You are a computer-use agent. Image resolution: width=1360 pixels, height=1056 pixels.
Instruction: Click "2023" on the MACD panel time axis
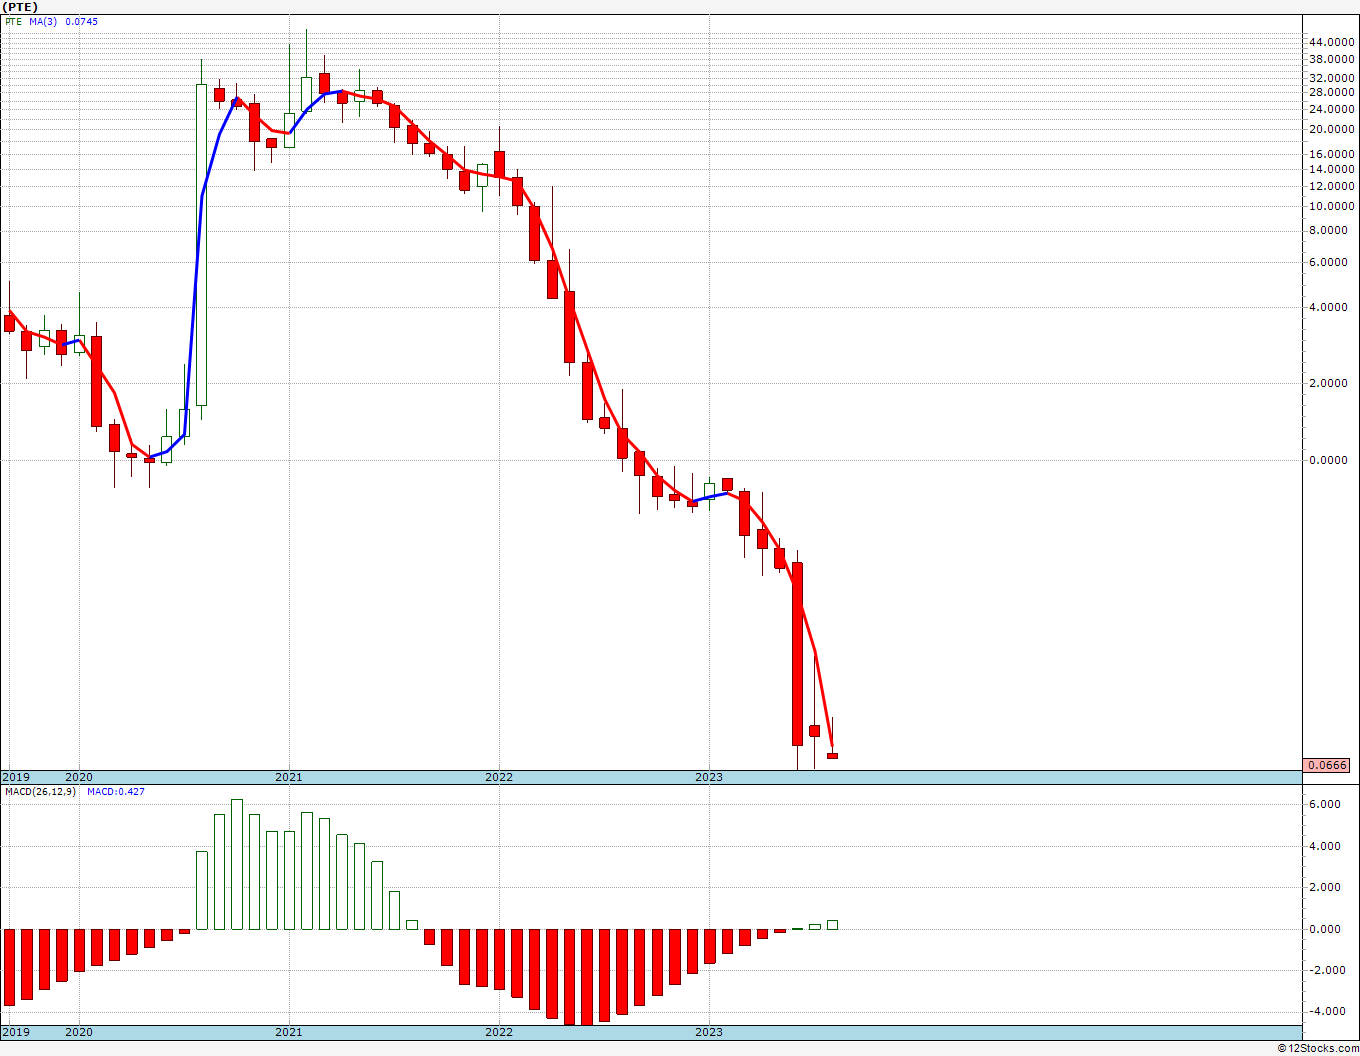click(x=709, y=1032)
